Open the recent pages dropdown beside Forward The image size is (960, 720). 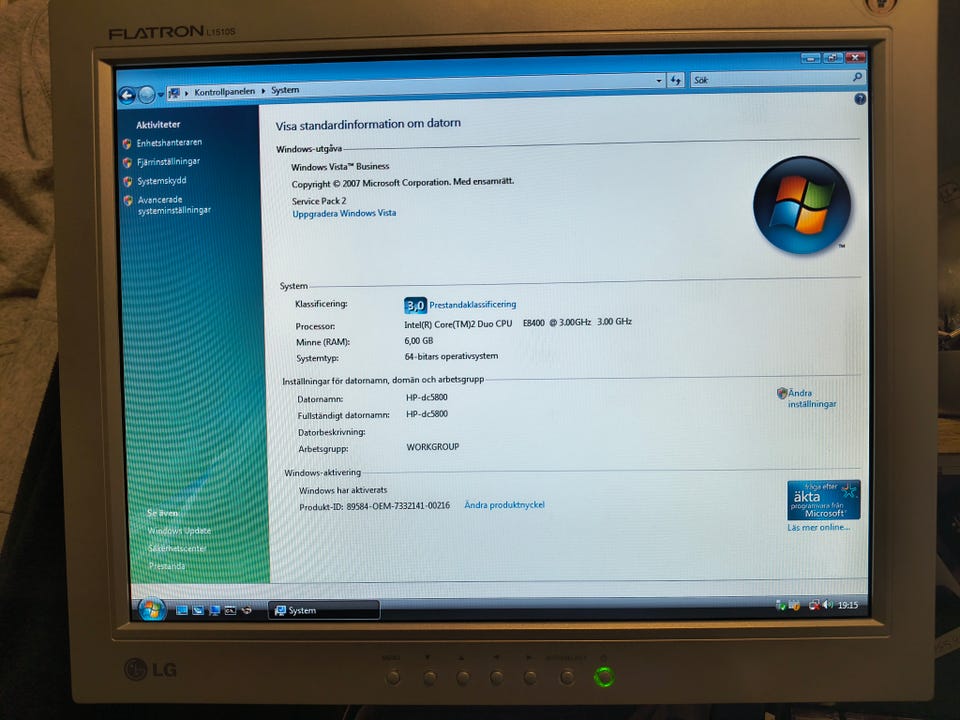coord(160,95)
